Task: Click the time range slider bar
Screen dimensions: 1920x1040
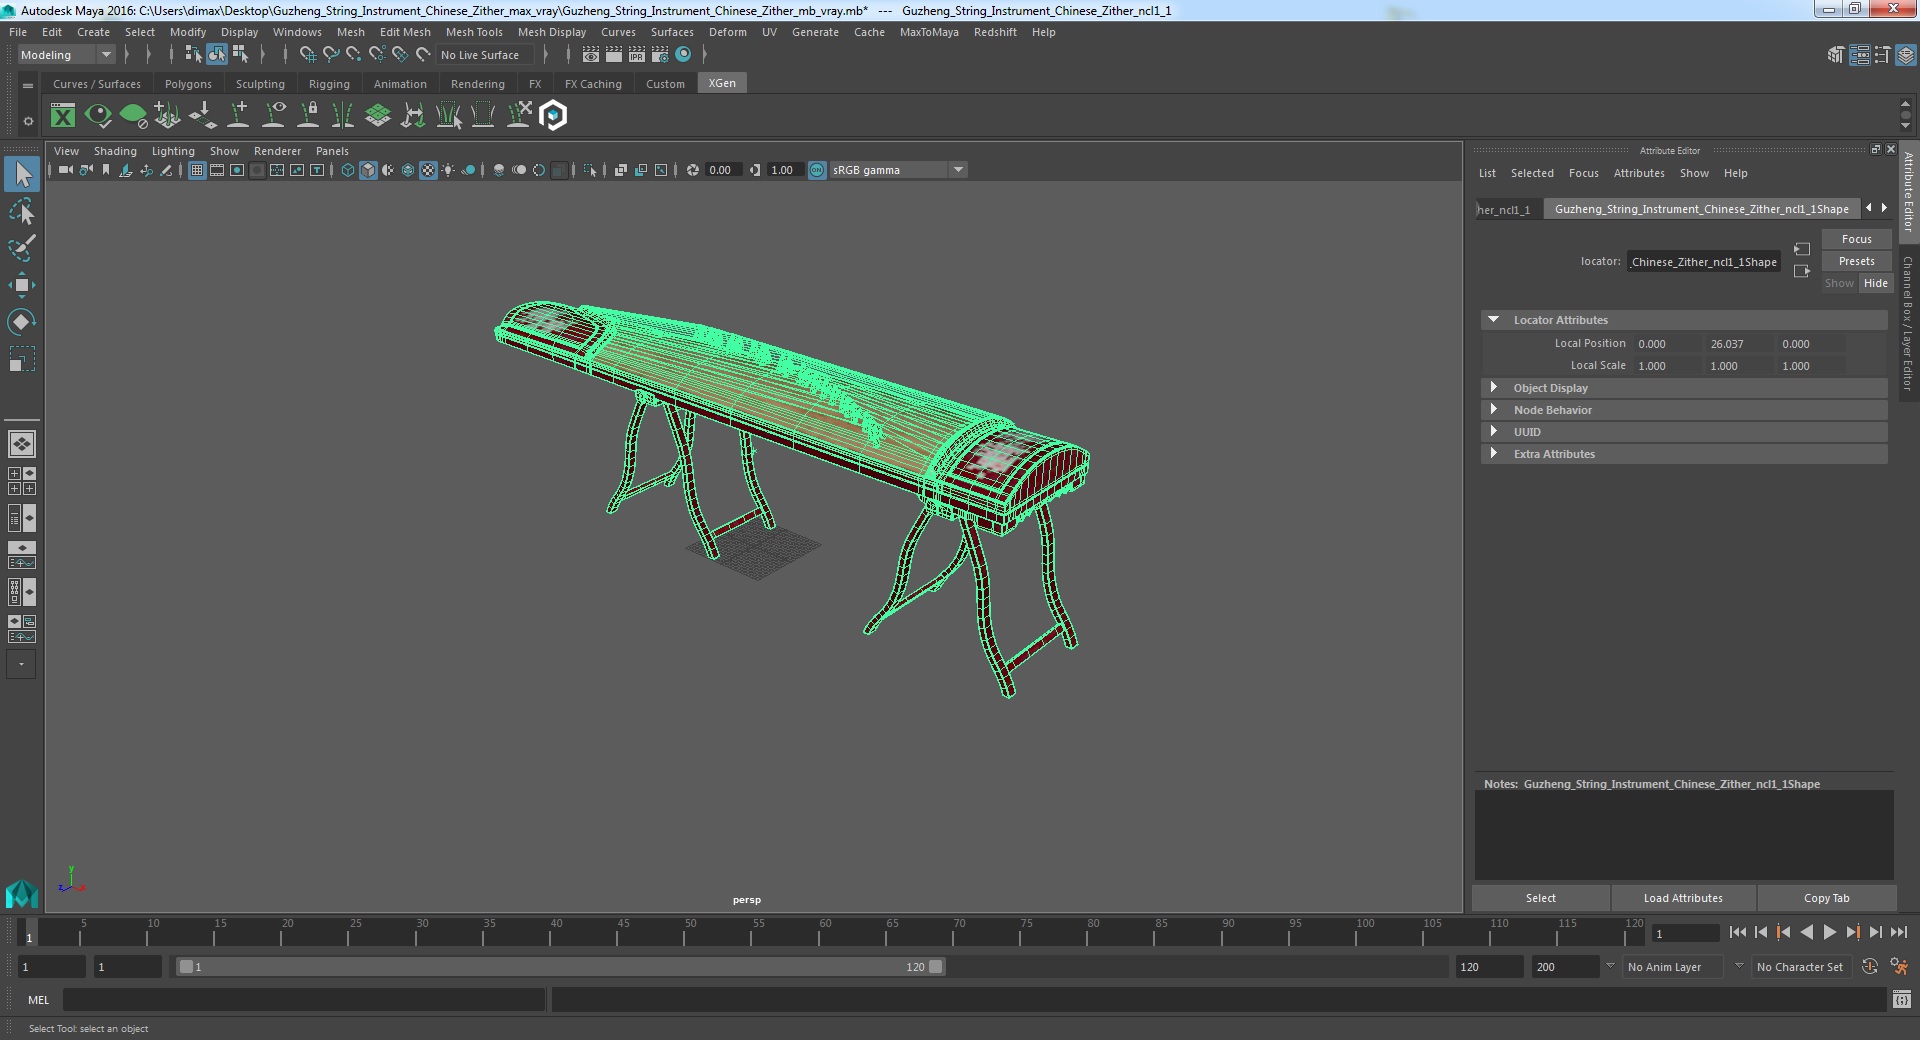Action: coord(560,967)
